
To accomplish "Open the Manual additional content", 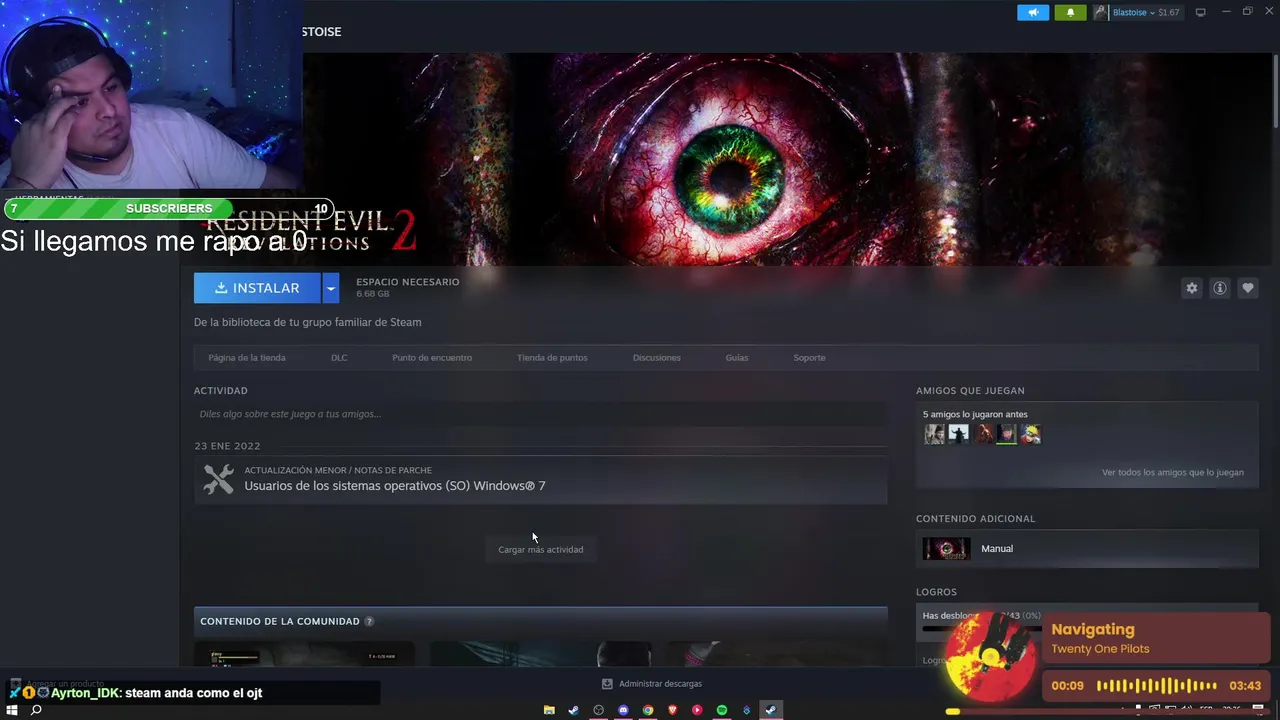I will pyautogui.click(x=1087, y=548).
